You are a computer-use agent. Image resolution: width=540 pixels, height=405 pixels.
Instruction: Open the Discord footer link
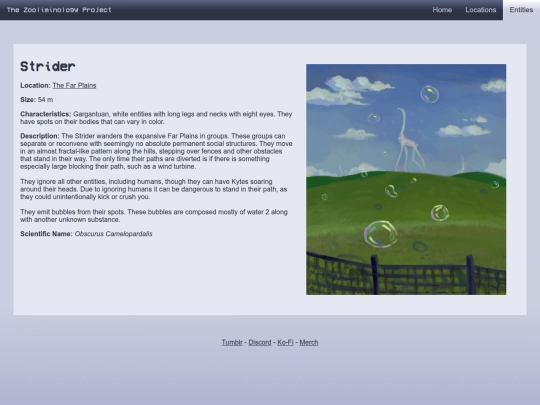click(x=260, y=342)
